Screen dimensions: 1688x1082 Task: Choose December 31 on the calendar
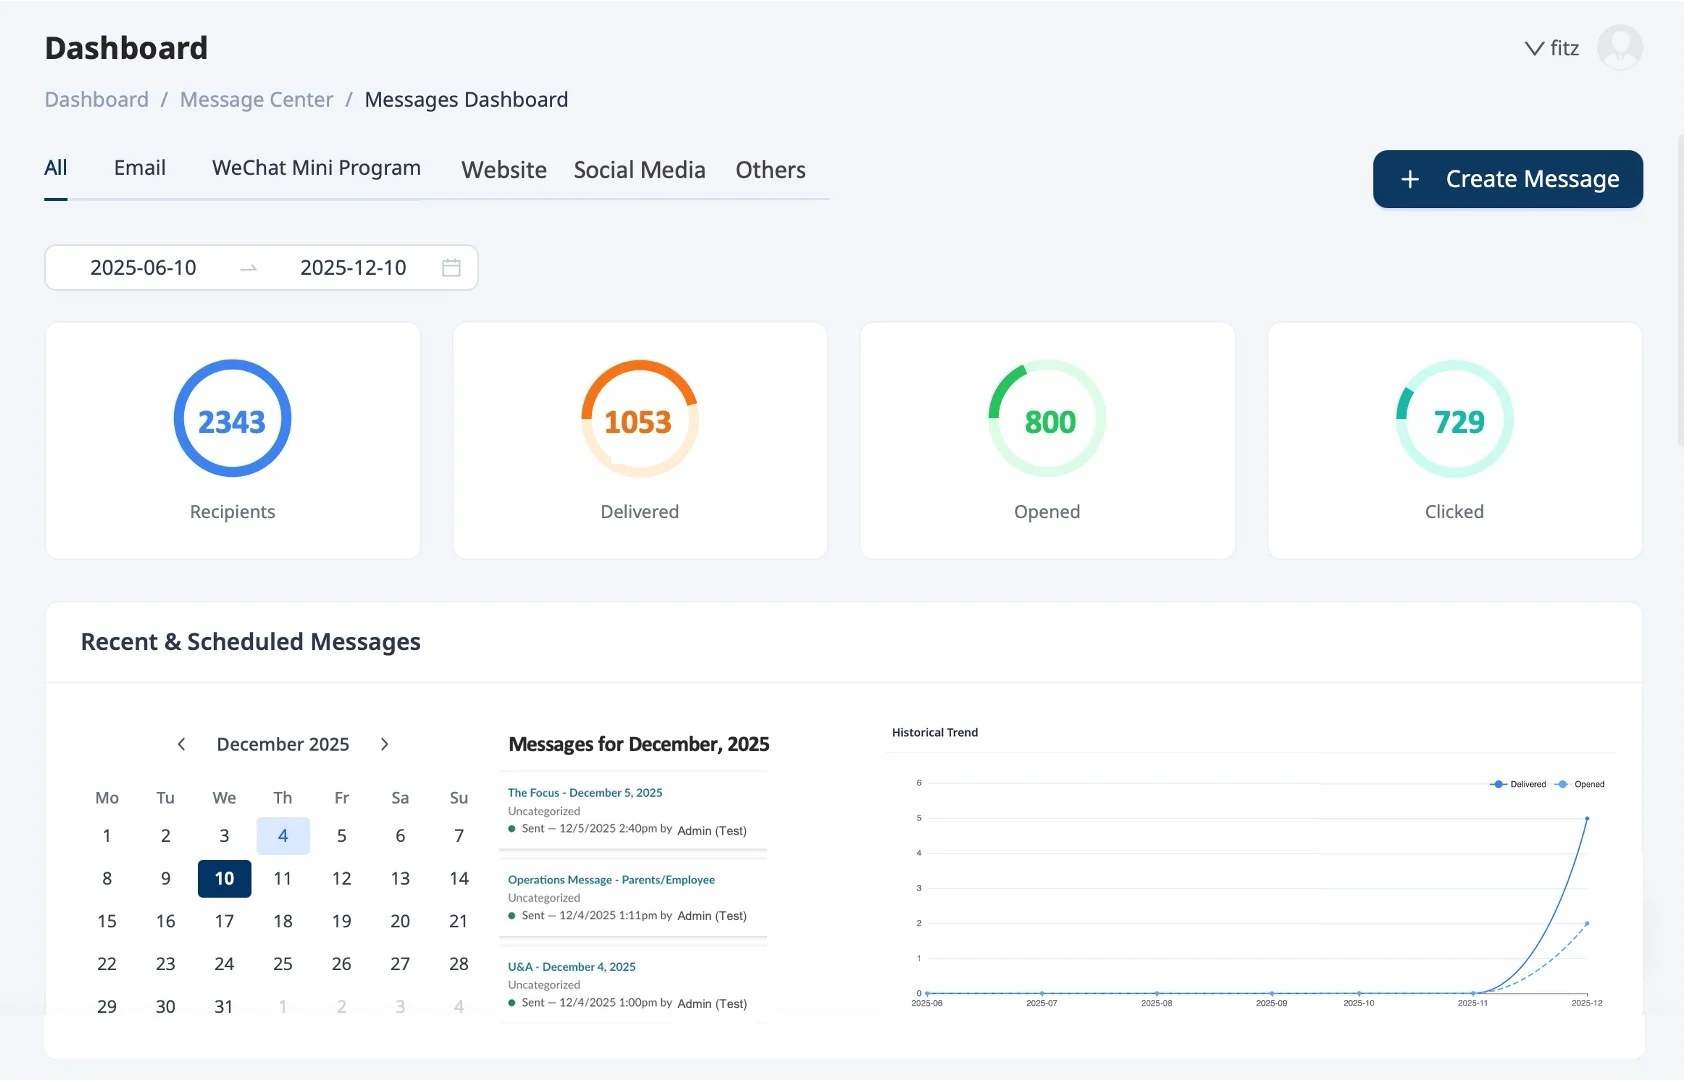[224, 1007]
